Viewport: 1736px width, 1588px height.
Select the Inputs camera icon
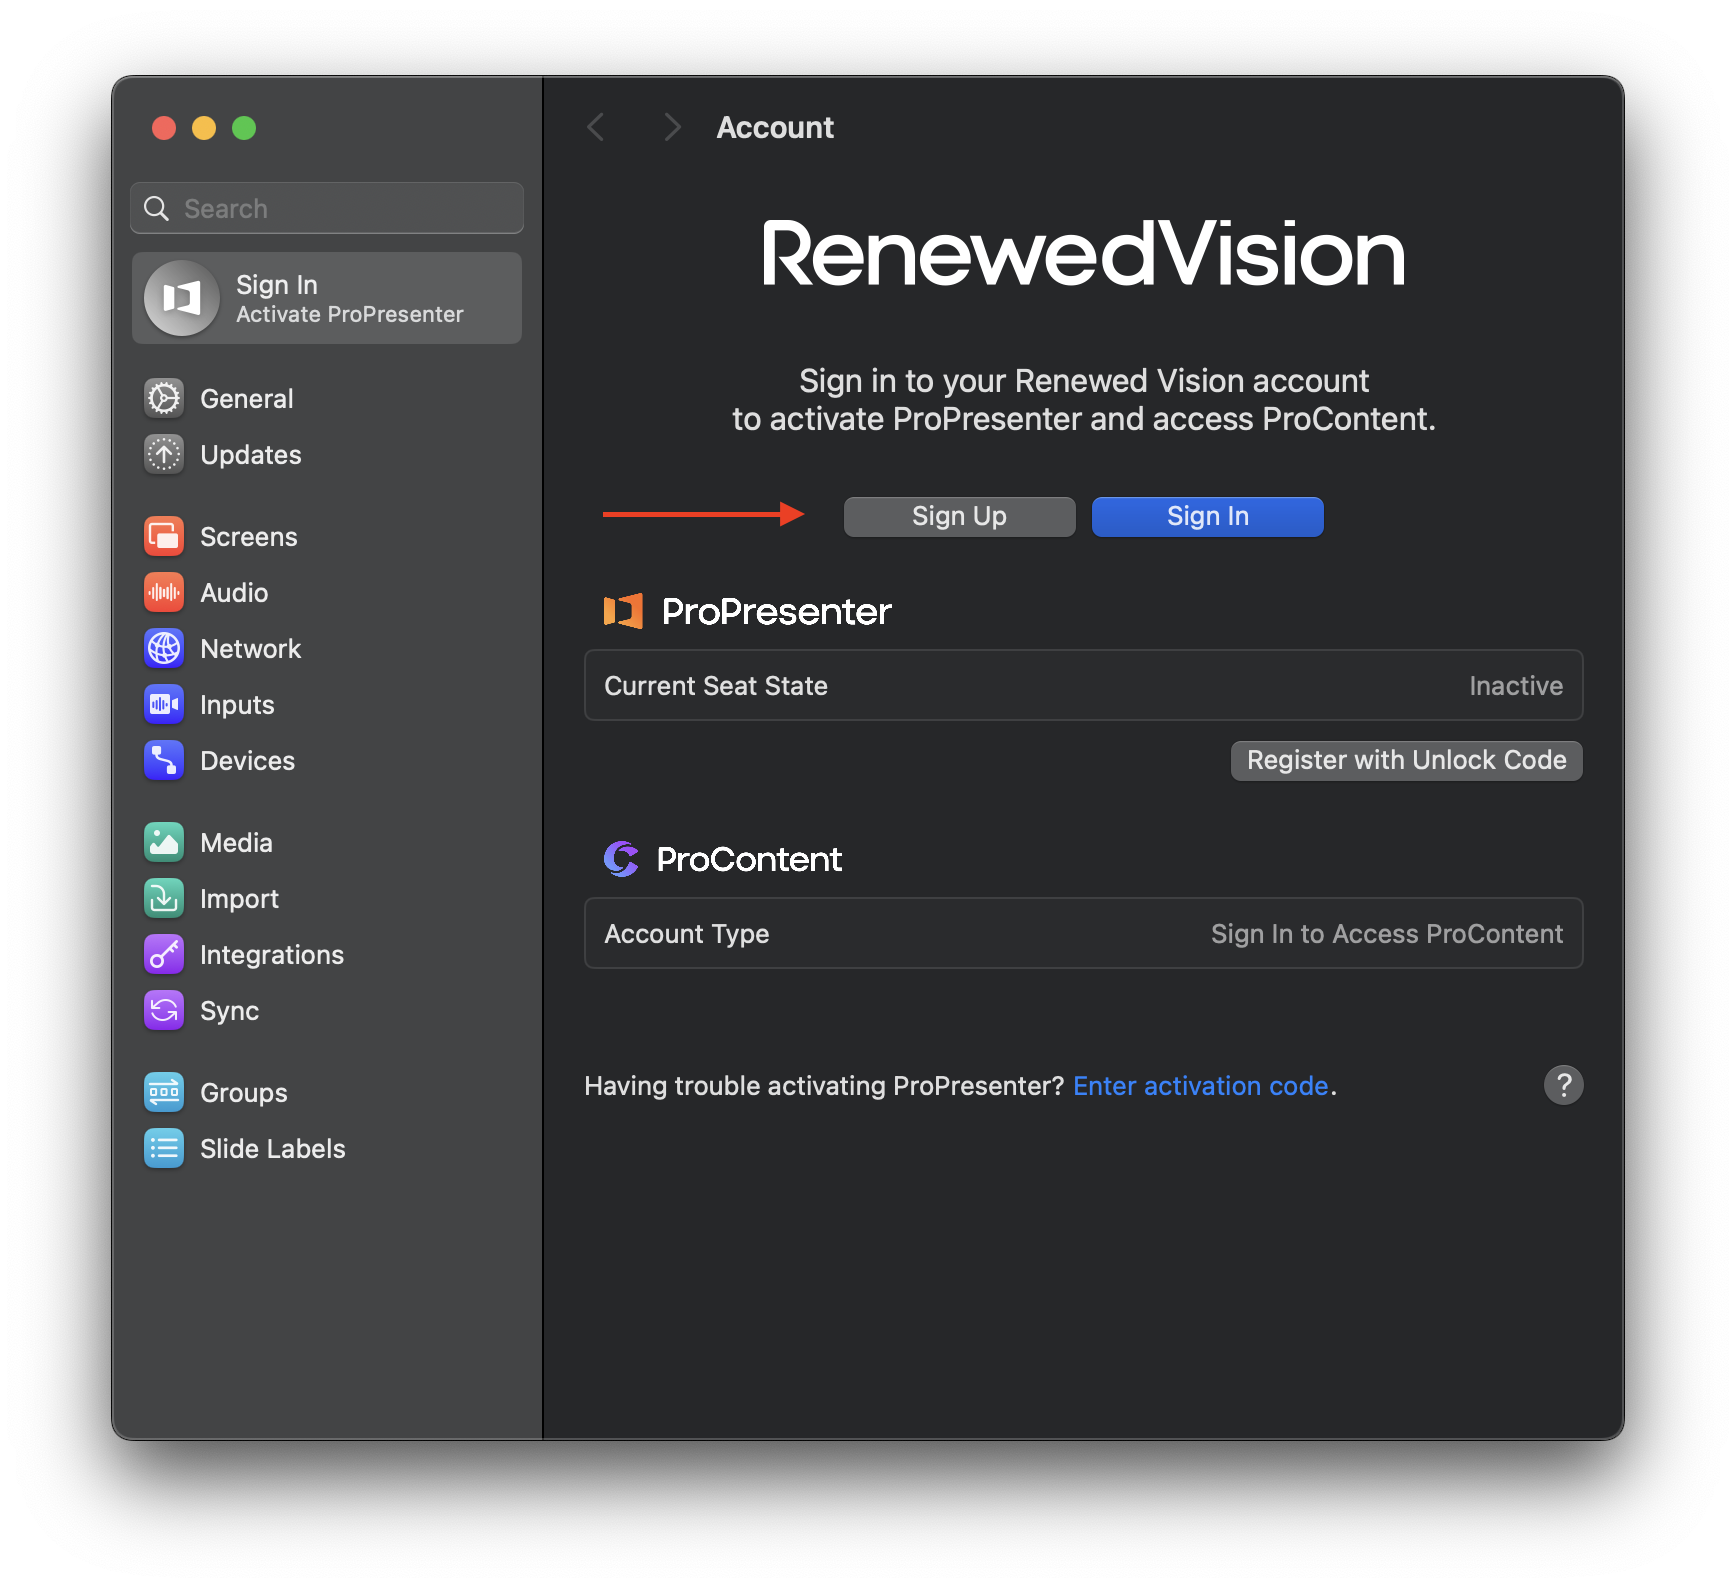[x=164, y=704]
